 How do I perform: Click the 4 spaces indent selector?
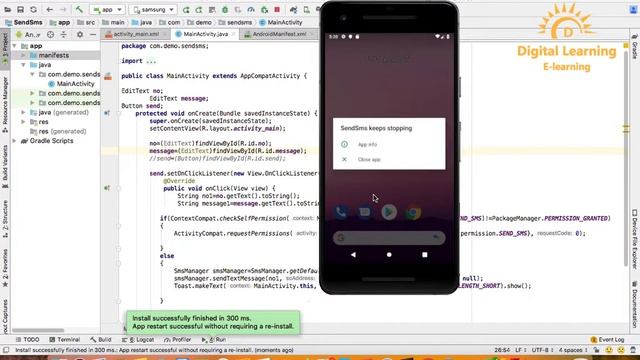point(573,350)
